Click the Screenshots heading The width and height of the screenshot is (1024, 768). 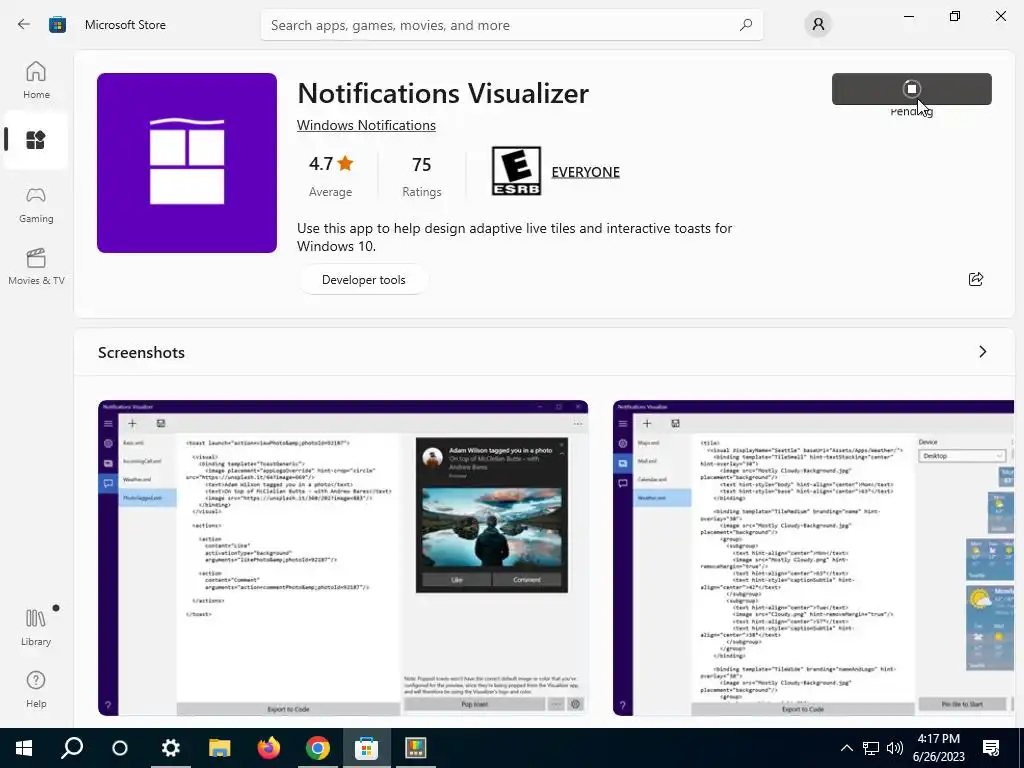point(141,353)
